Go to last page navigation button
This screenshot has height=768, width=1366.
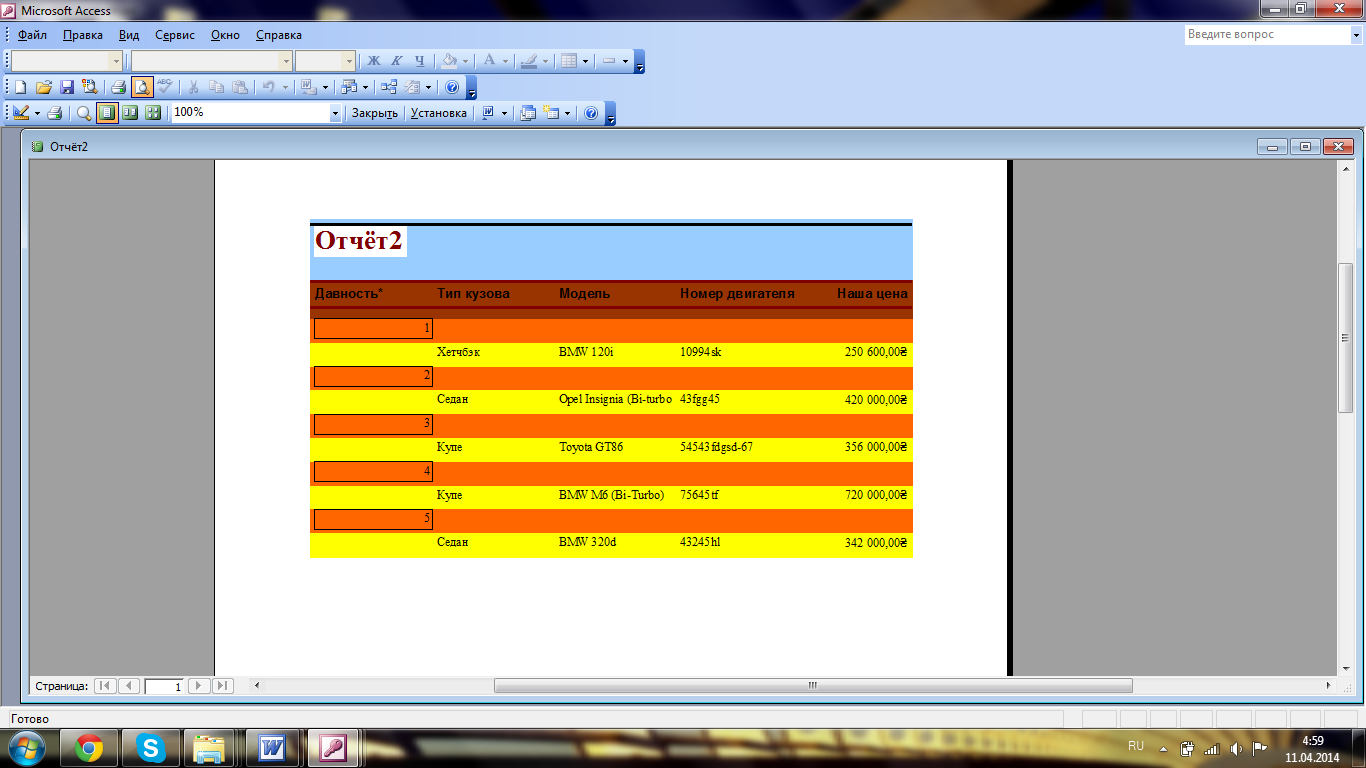(223, 686)
